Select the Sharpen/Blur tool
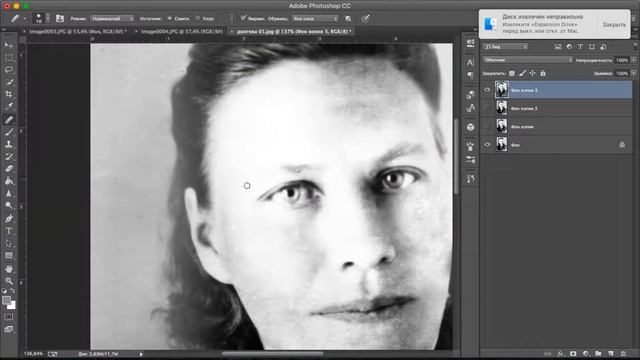Screen dimensions: 640x360 click(x=9, y=193)
